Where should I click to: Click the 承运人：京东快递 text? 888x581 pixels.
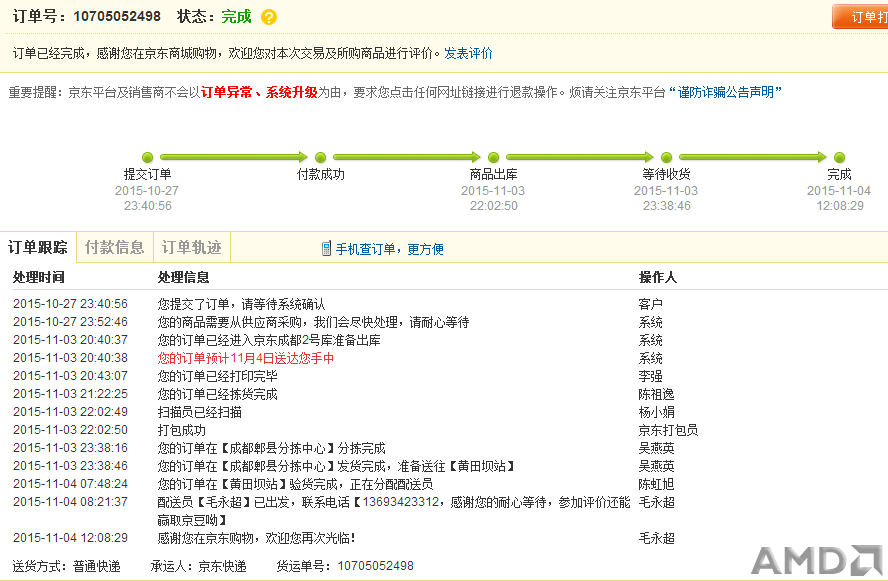[x=198, y=566]
